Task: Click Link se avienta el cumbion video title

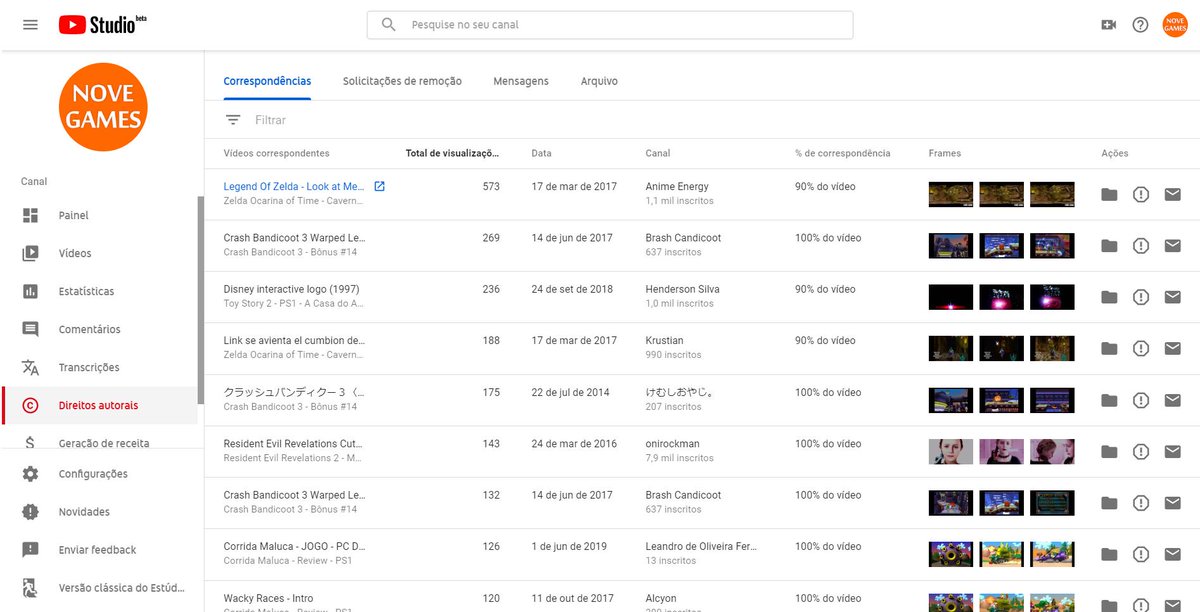Action: click(x=294, y=340)
